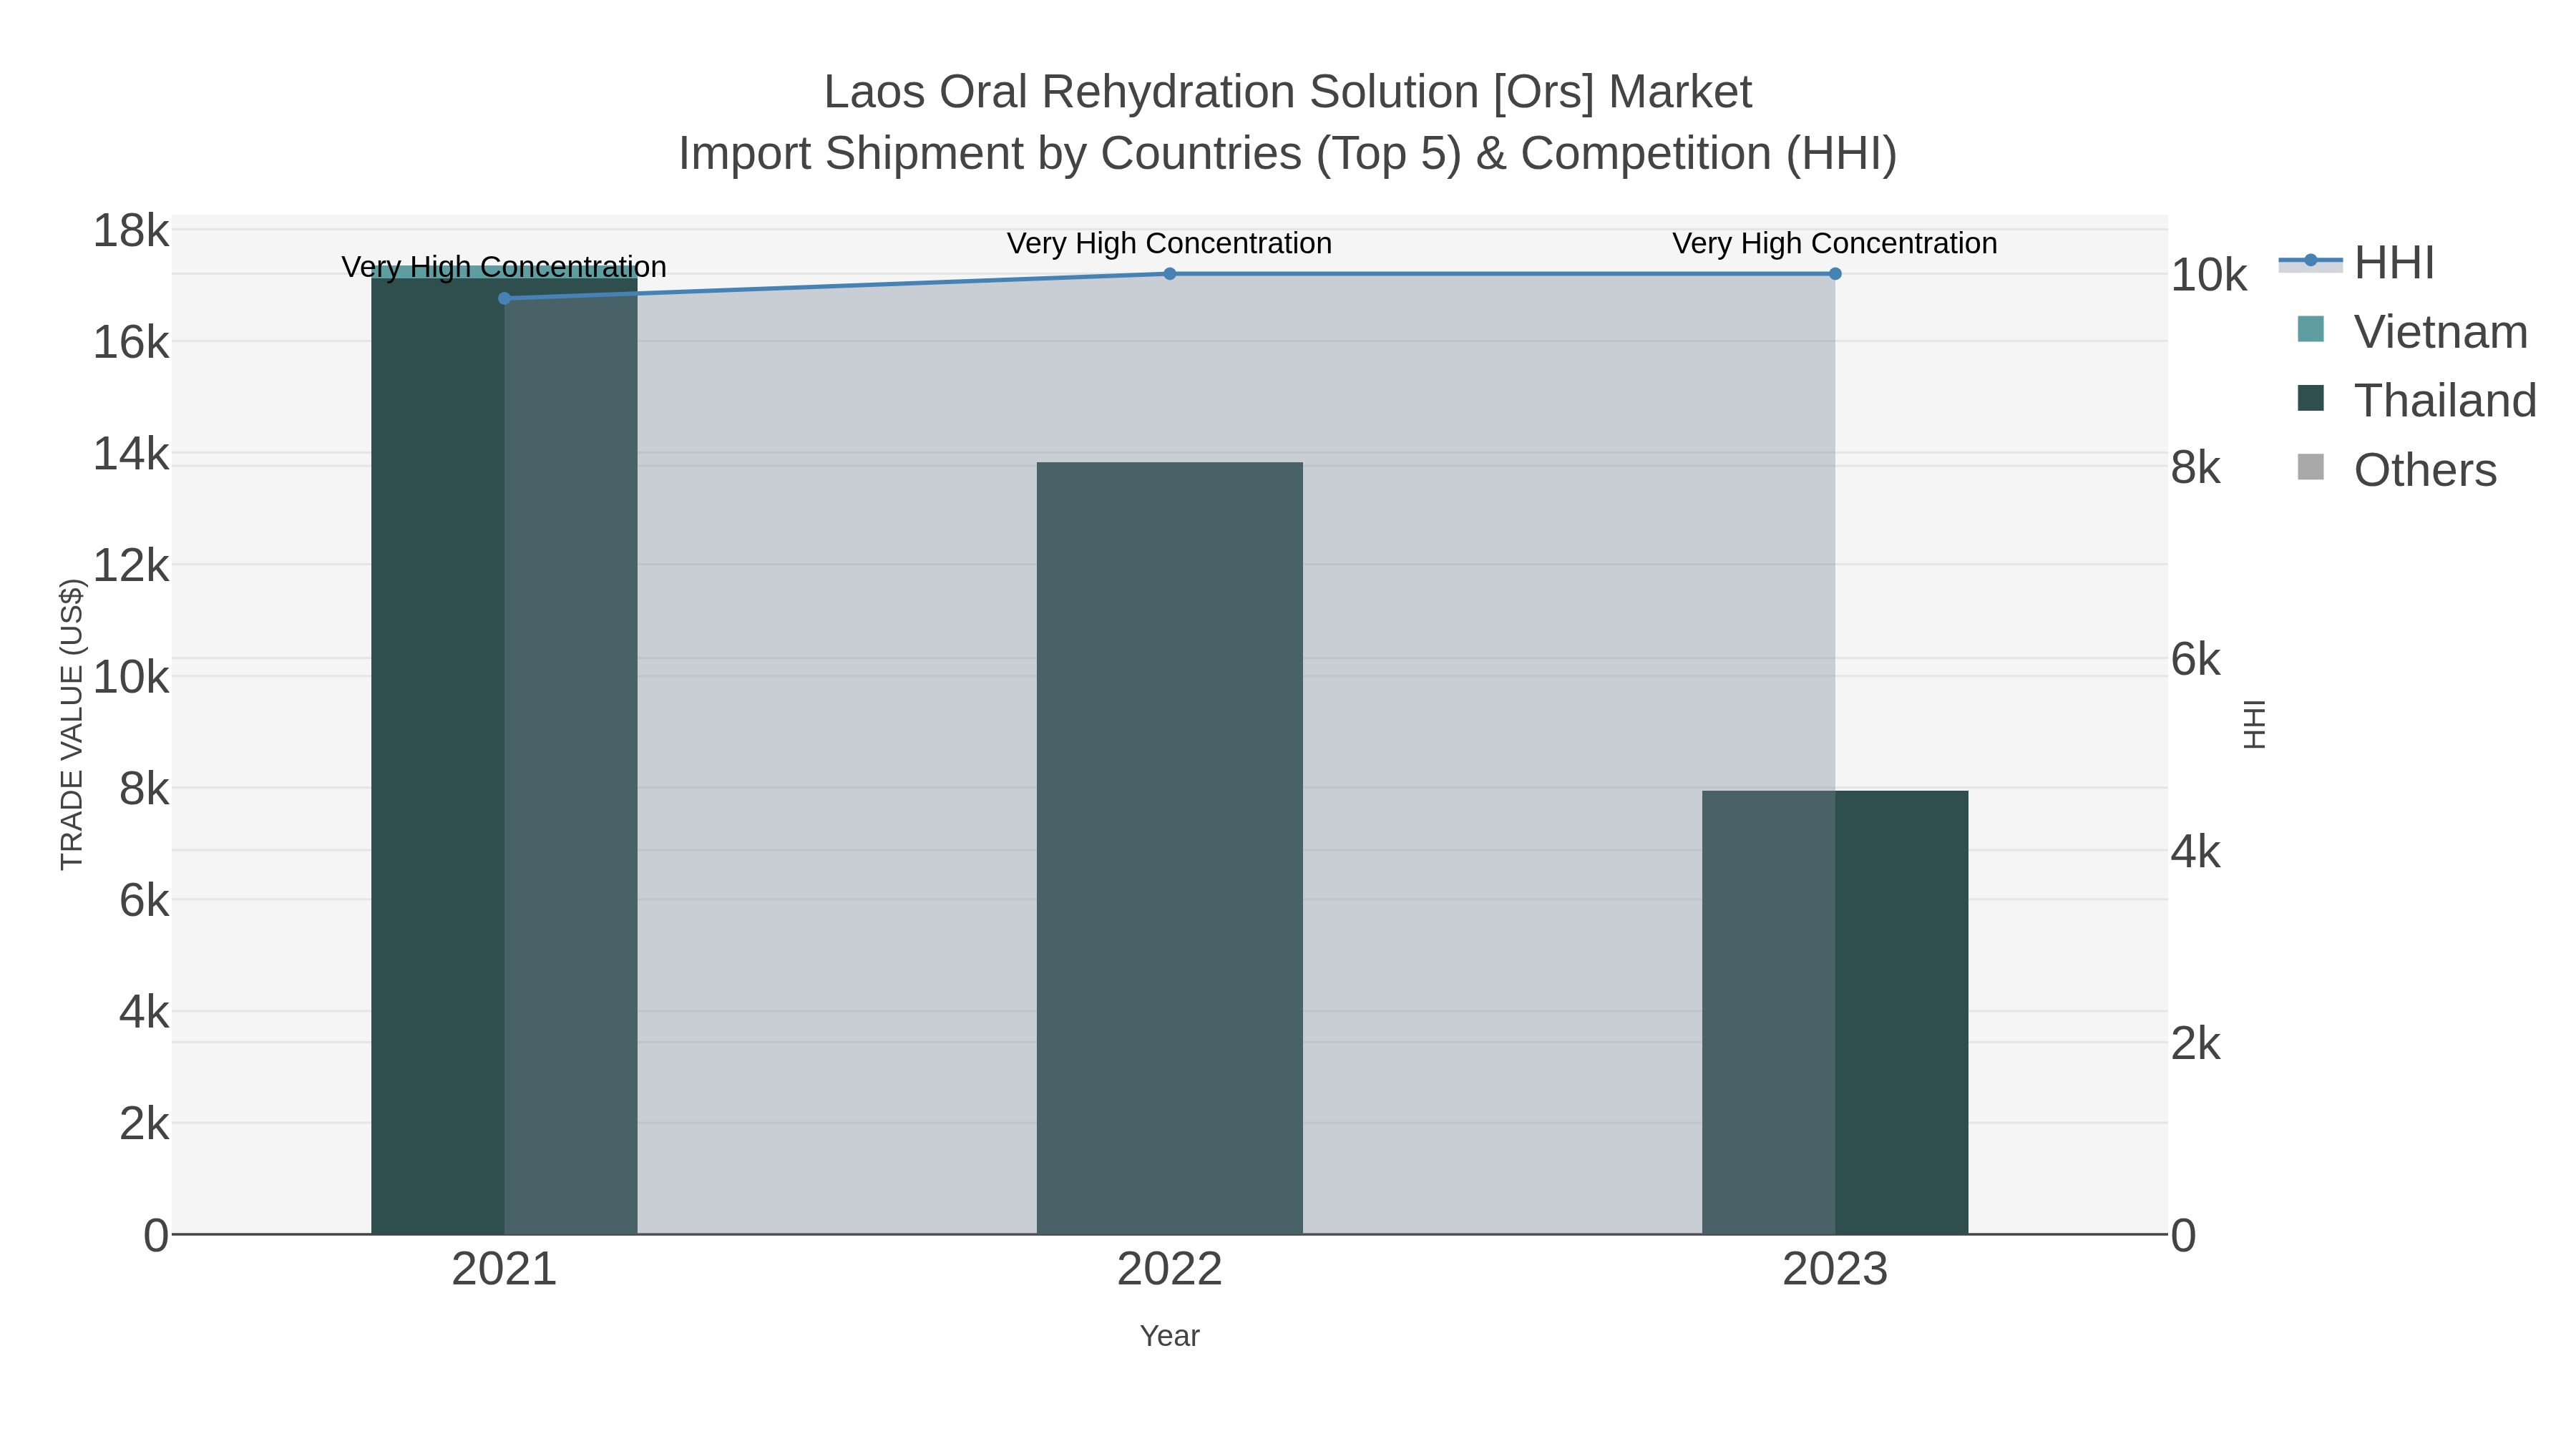Viewport: 2576px width, 1449px height.
Task: Click the 18k left axis tick label
Action: pyautogui.click(x=131, y=231)
